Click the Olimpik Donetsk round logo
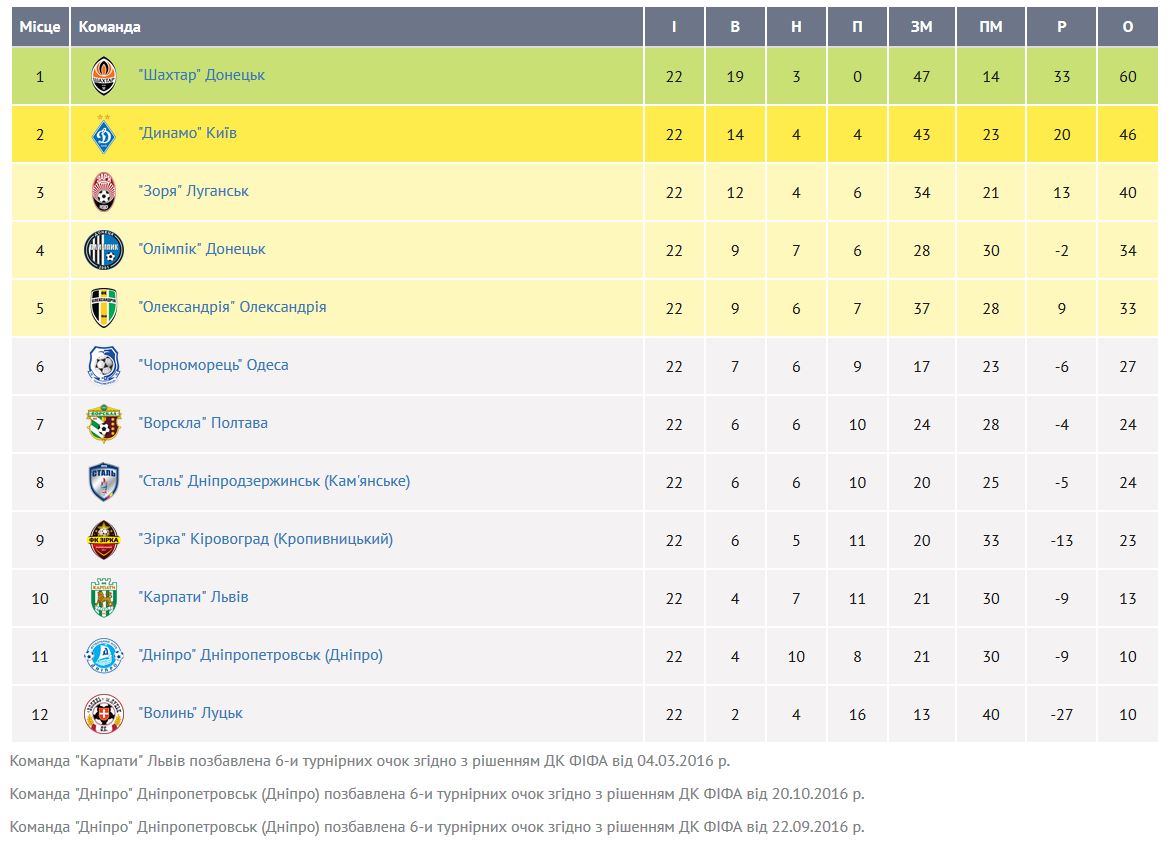Screen dimensions: 1170x844 coord(104,250)
